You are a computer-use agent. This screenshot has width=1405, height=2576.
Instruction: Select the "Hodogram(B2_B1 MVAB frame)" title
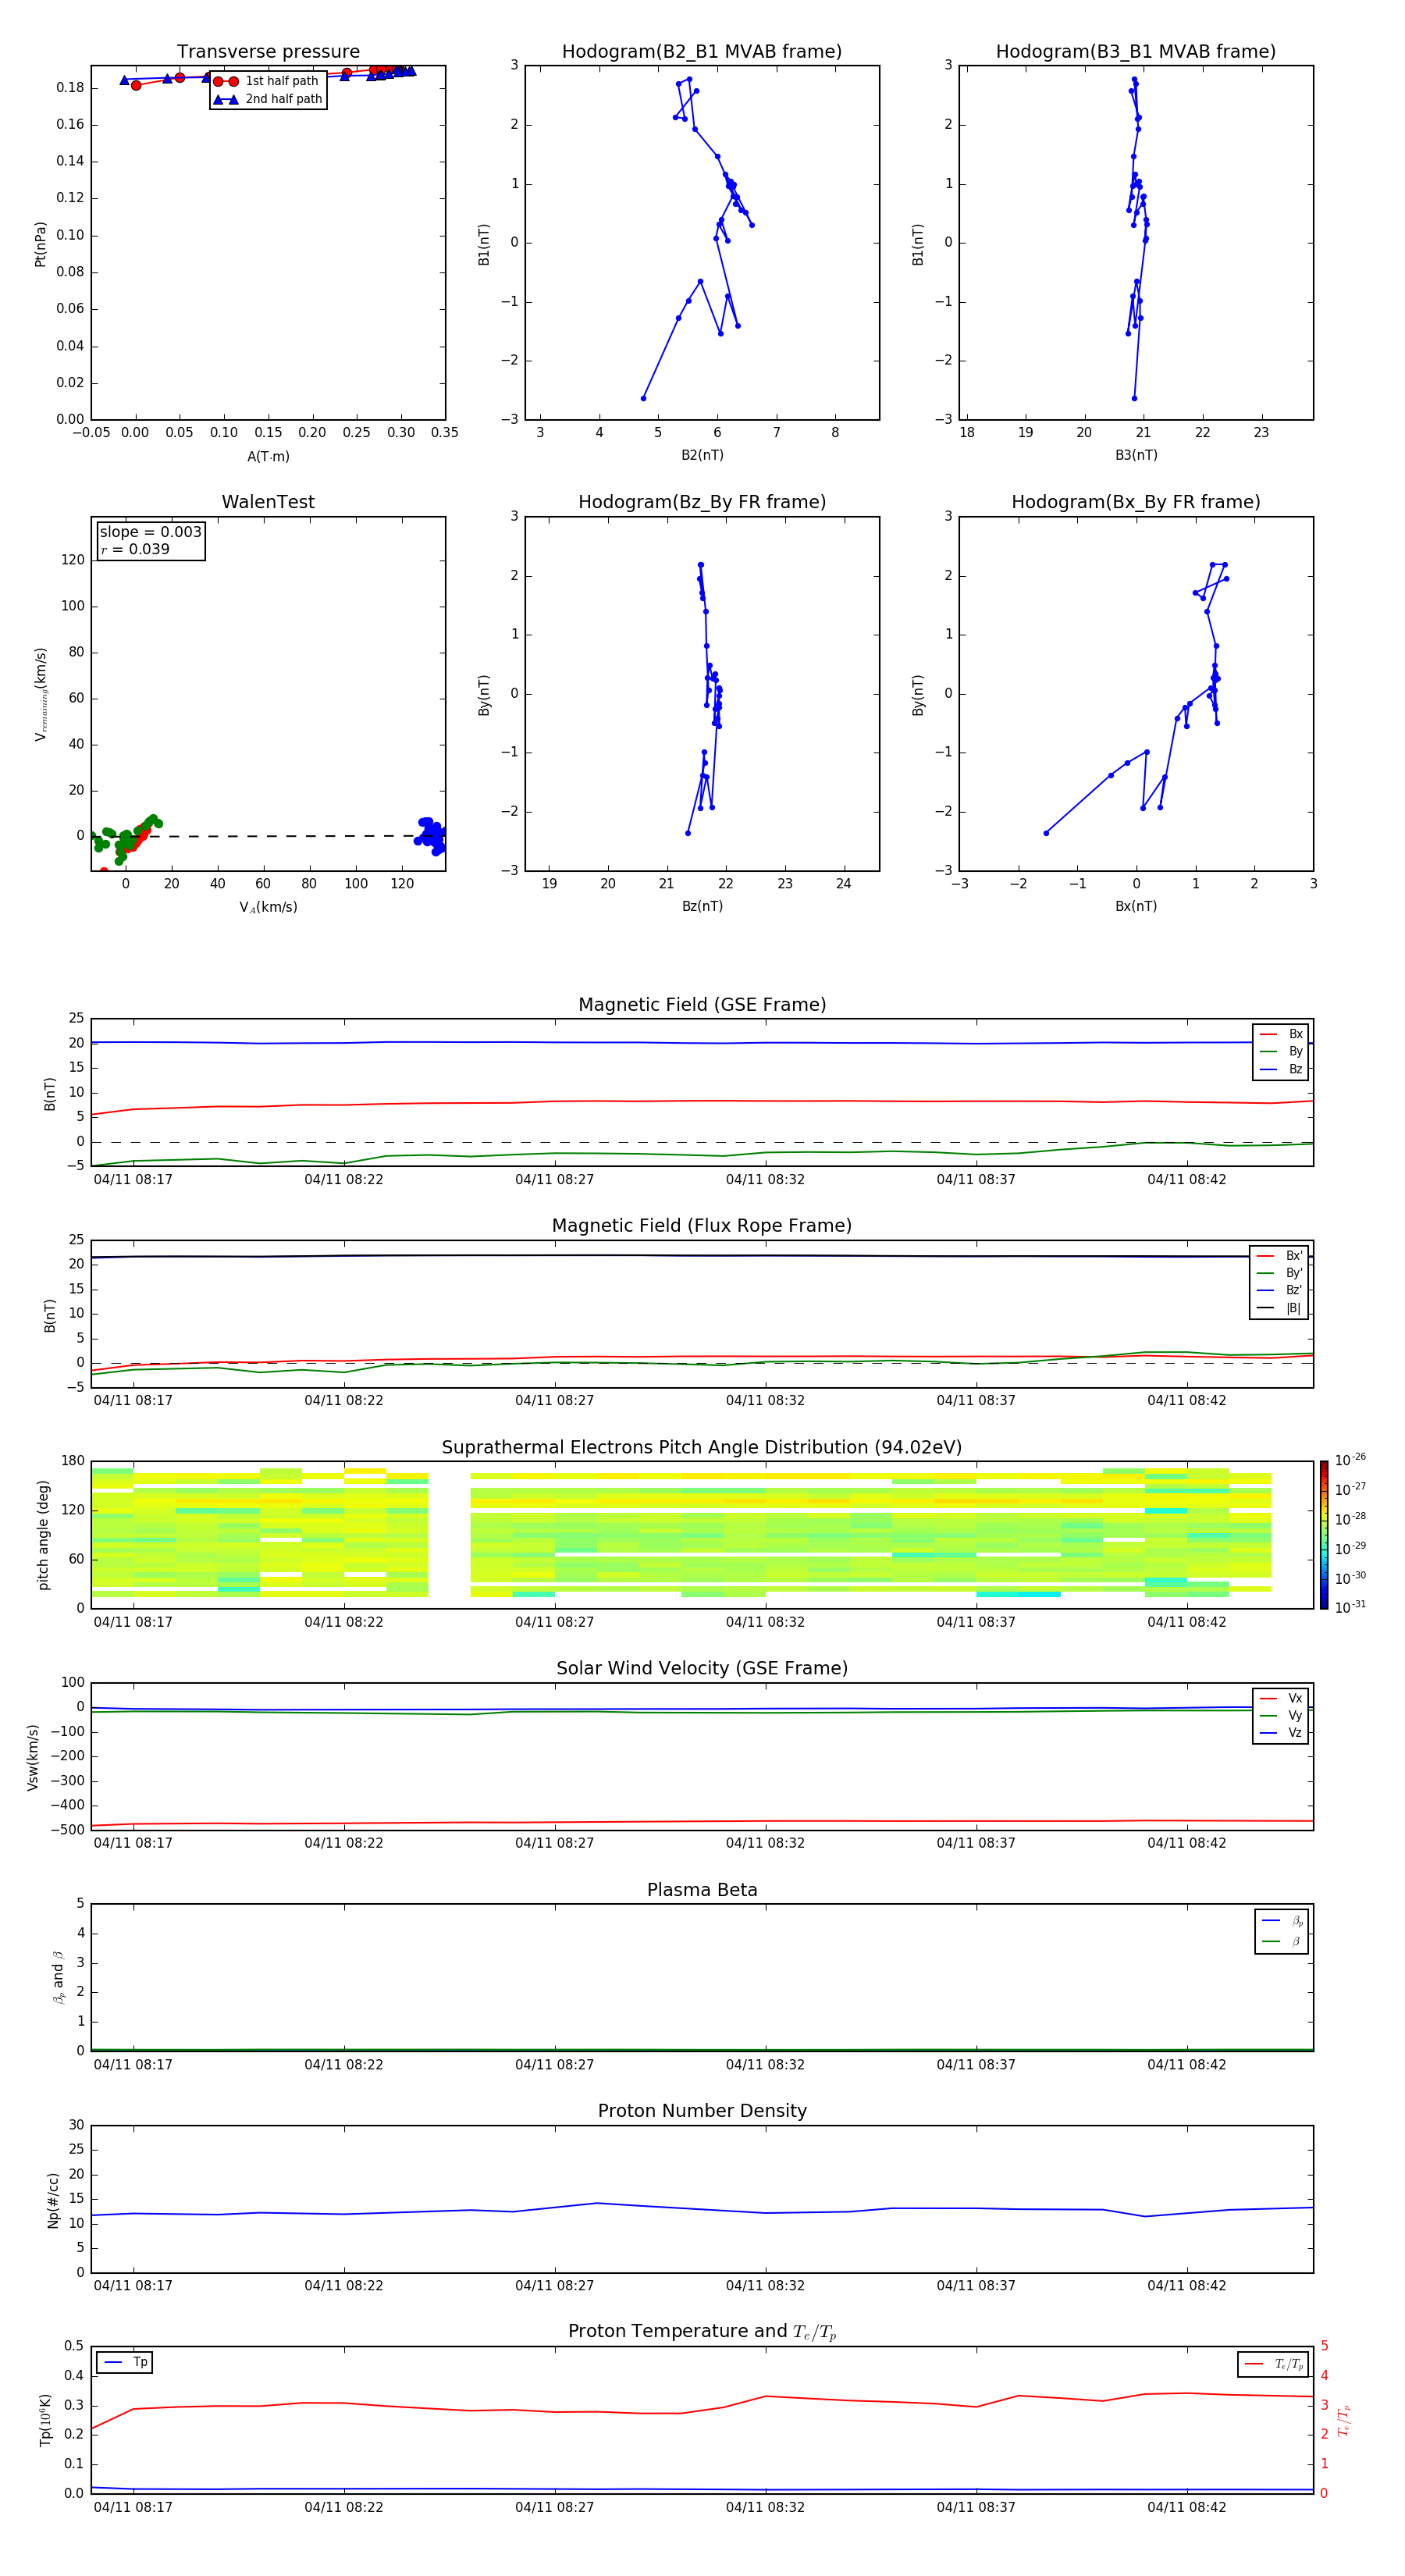(702, 52)
